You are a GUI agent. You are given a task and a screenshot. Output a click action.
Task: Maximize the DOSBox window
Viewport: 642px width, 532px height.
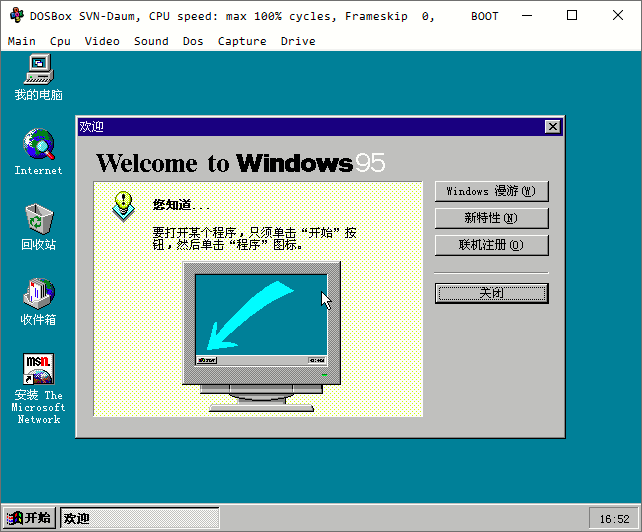pos(572,16)
